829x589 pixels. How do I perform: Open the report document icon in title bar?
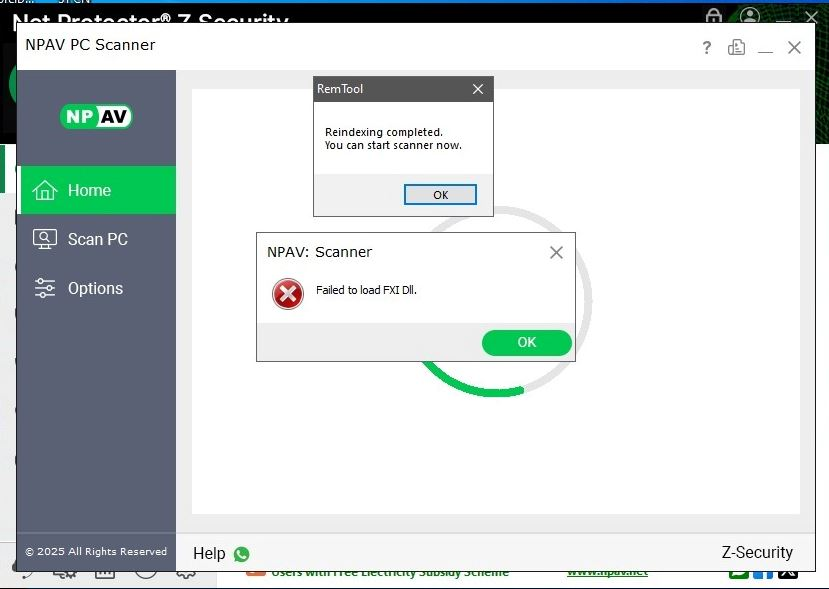737,47
